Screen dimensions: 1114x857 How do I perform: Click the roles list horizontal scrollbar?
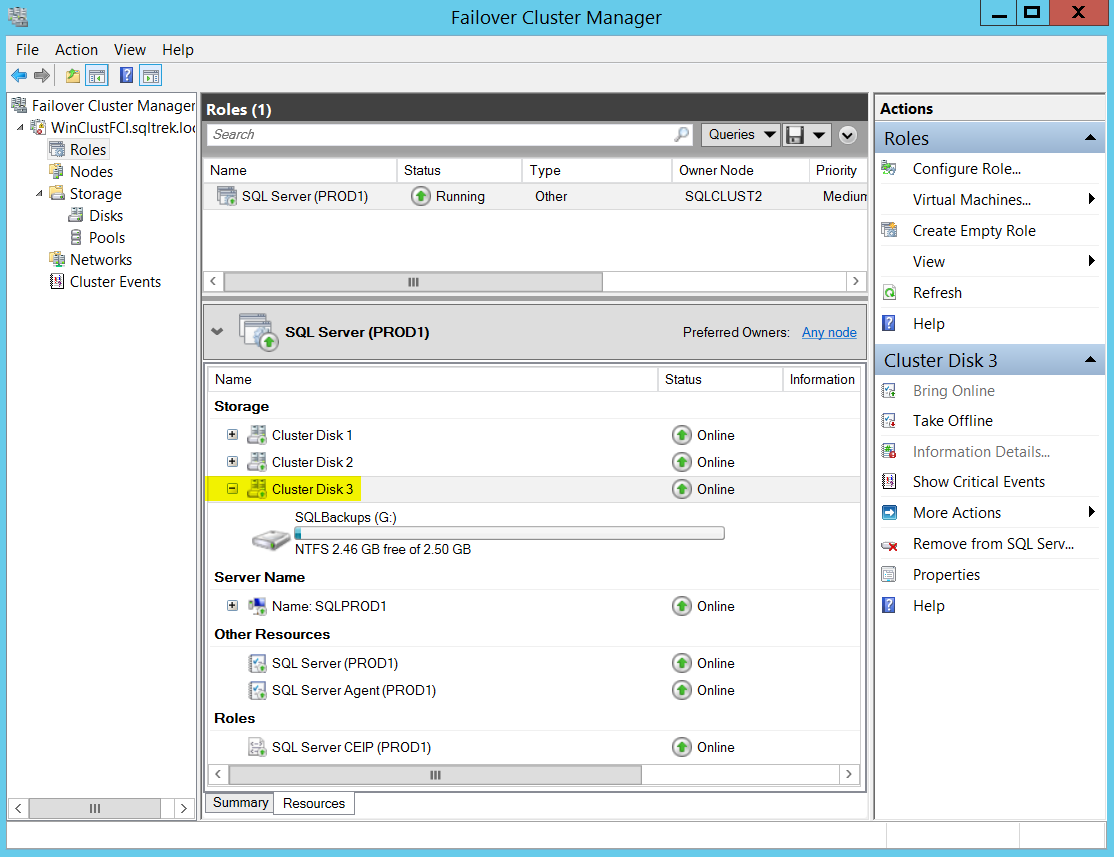click(413, 282)
